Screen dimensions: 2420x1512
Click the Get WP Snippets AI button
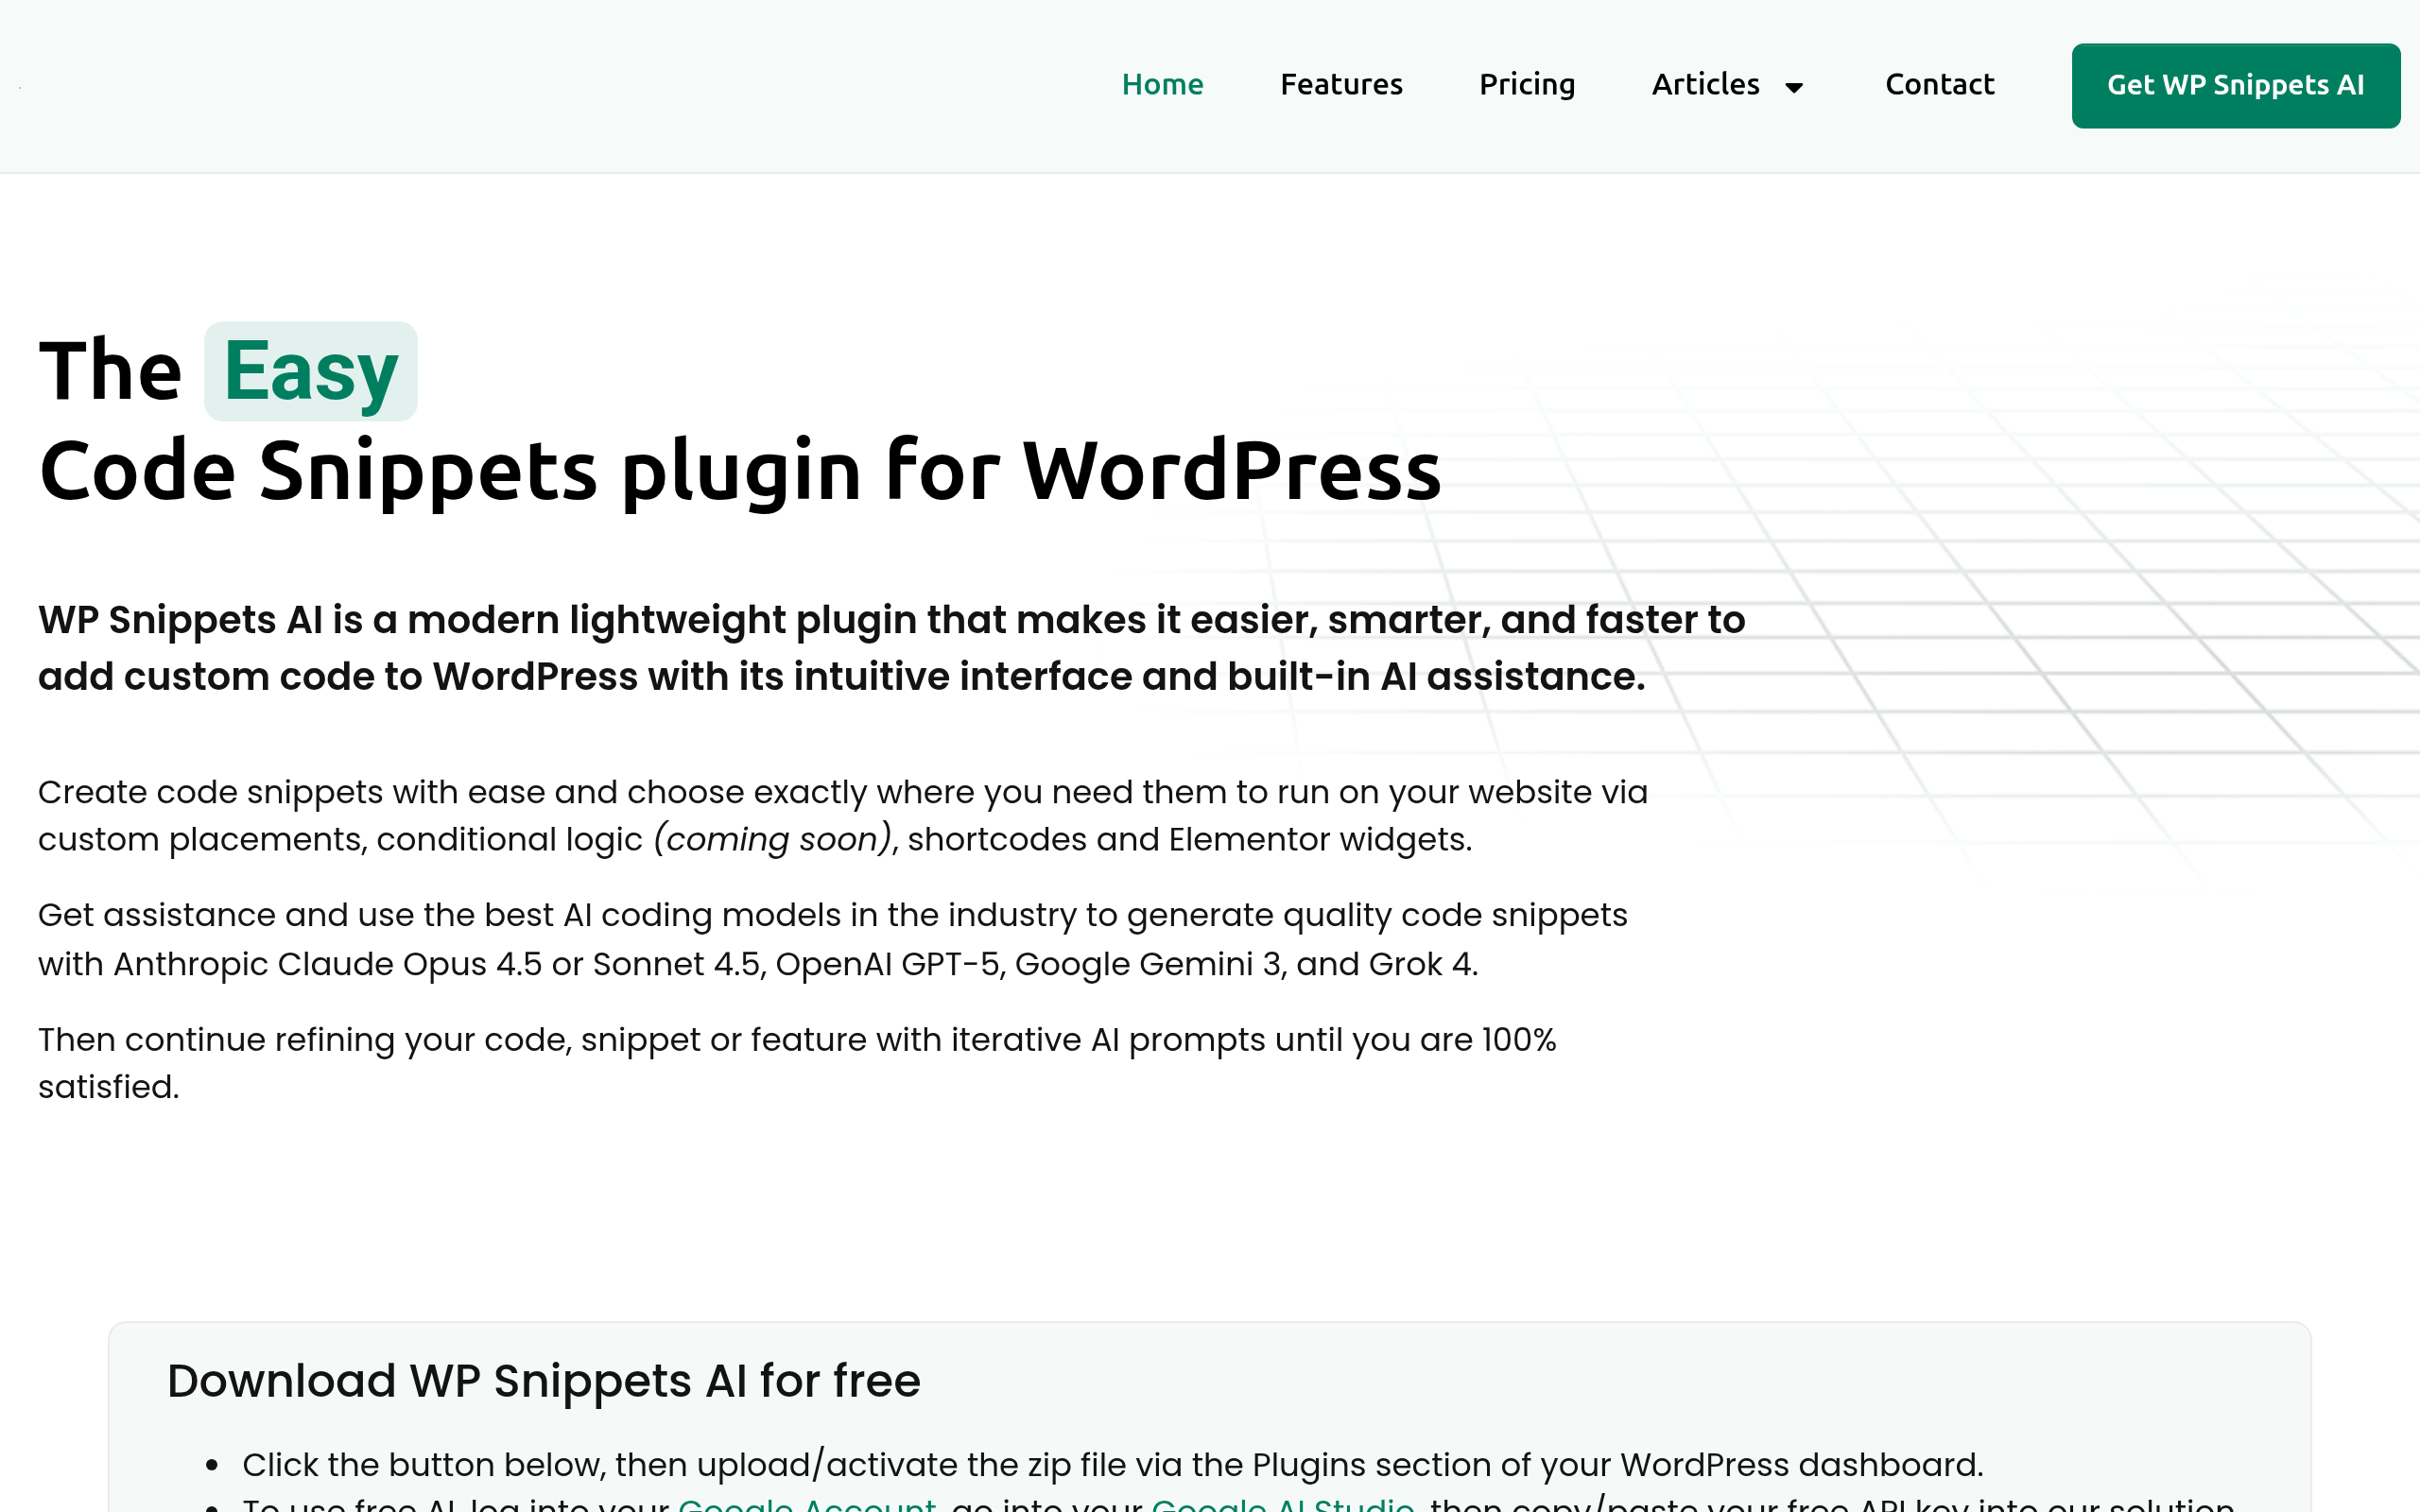(x=2235, y=85)
